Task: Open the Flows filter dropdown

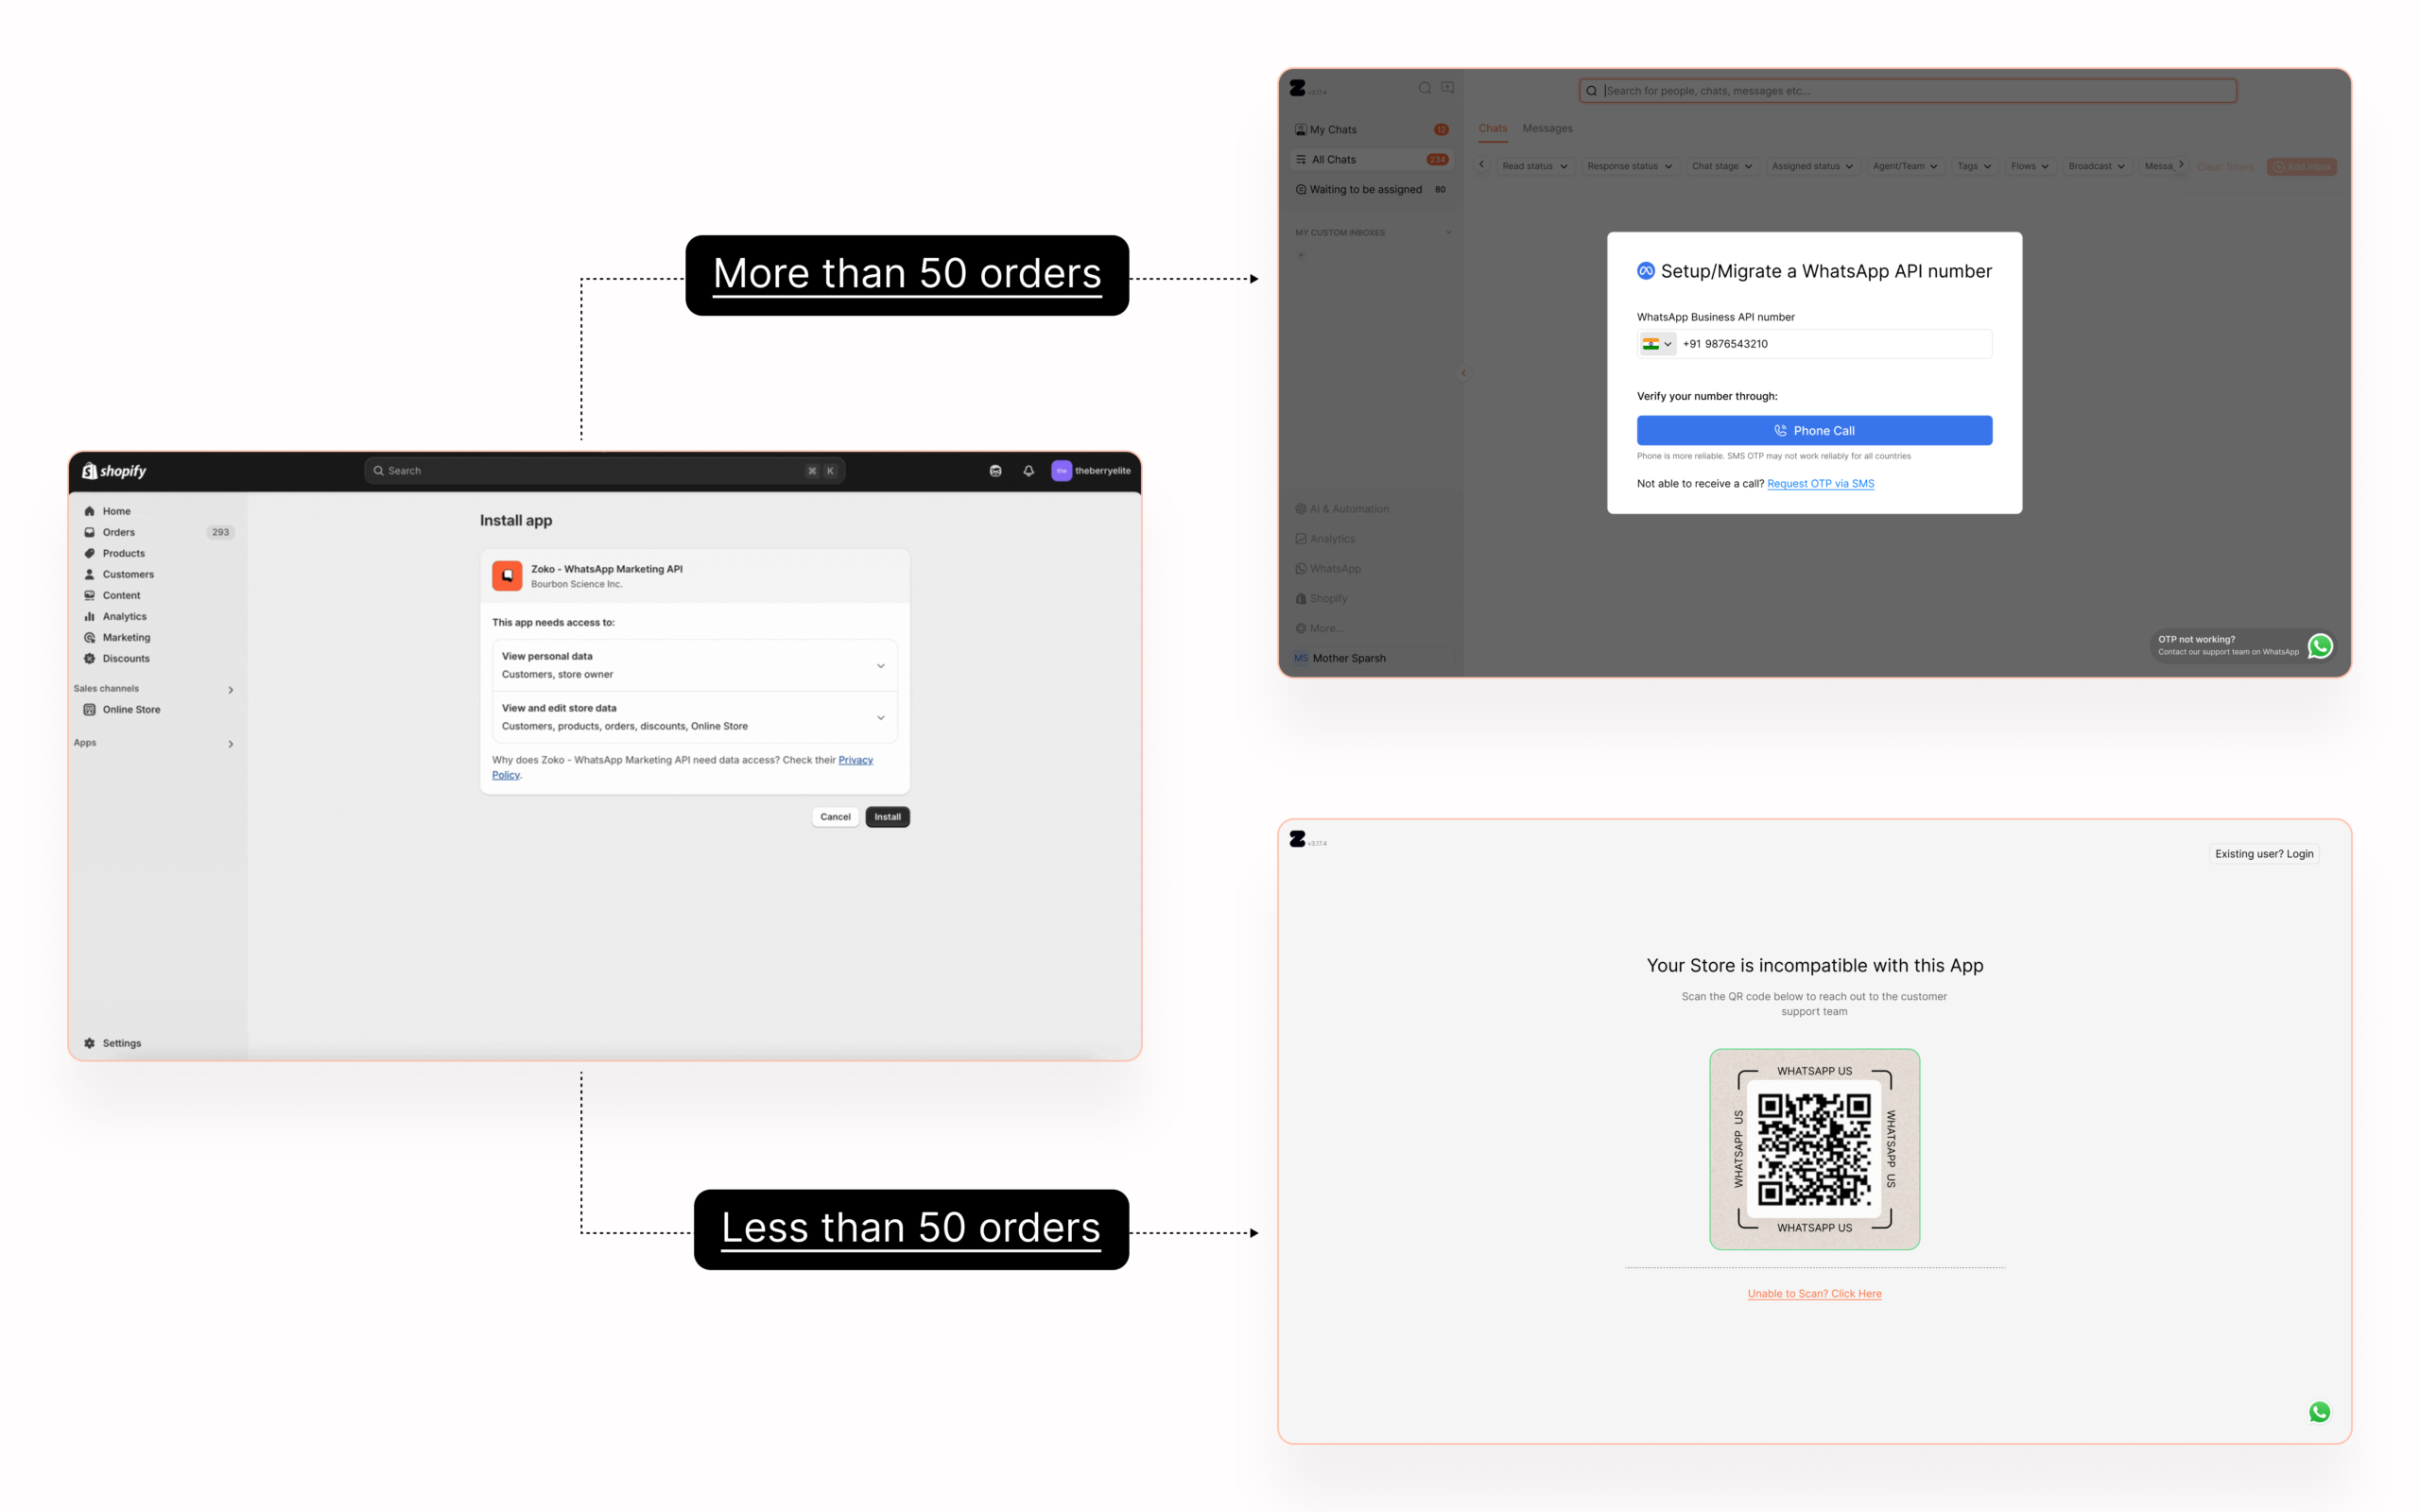Action: pyautogui.click(x=2030, y=166)
